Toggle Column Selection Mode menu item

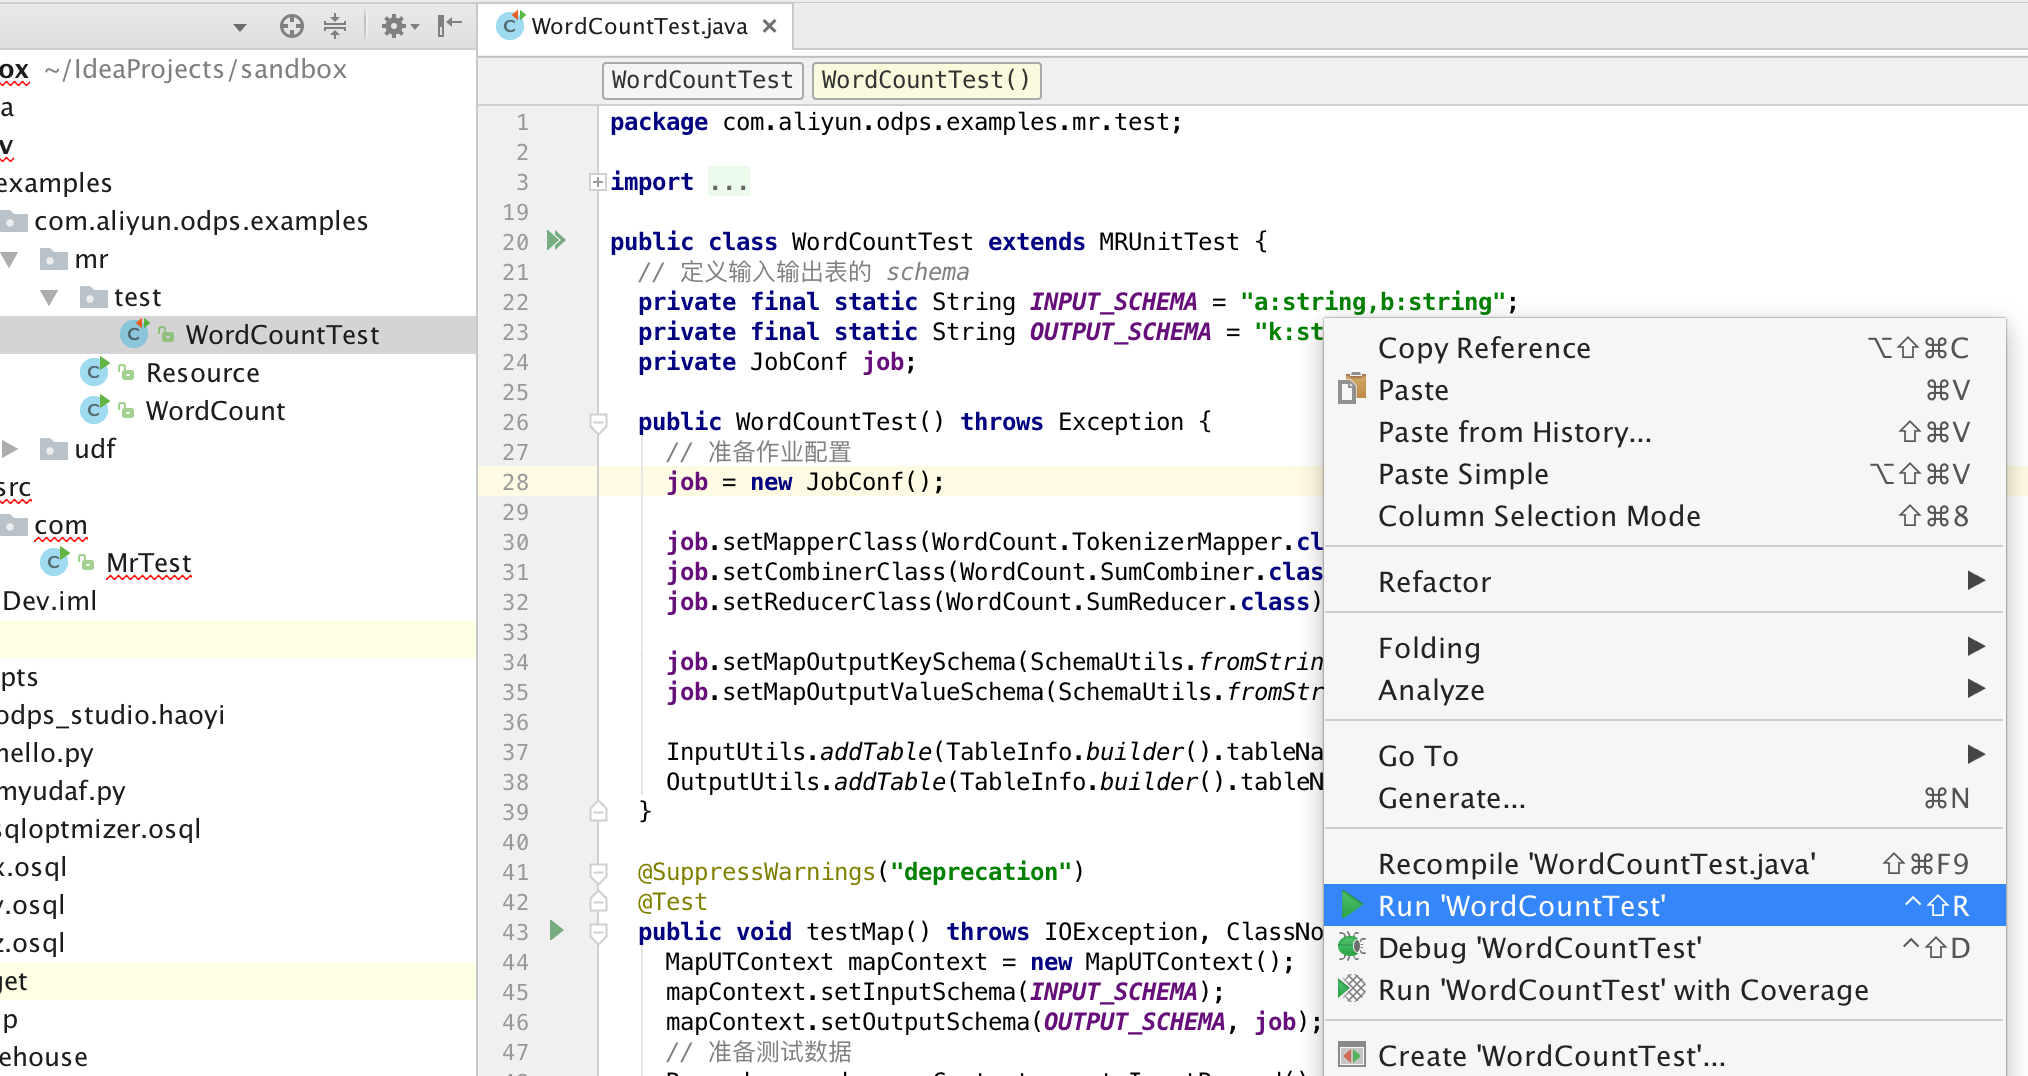(x=1664, y=516)
